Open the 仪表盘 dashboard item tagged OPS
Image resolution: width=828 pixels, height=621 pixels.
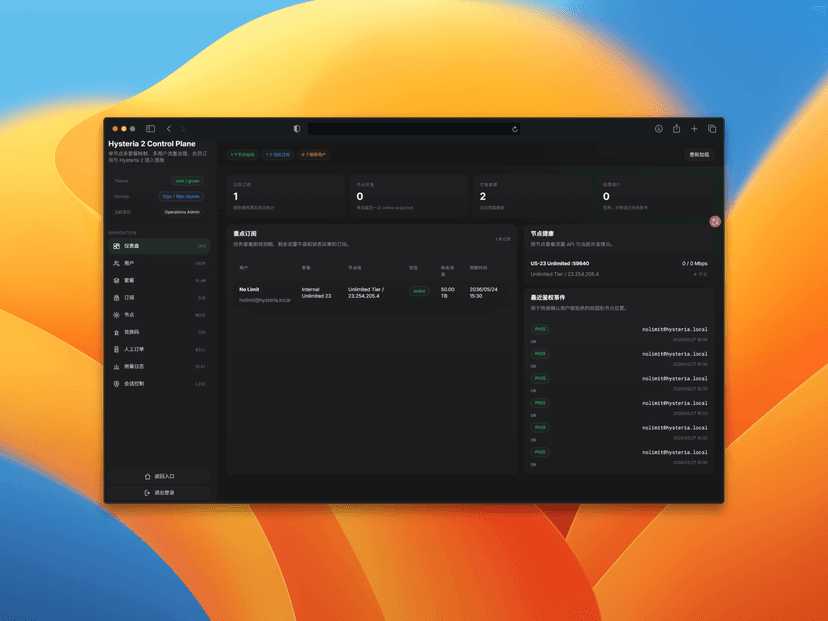[159, 246]
